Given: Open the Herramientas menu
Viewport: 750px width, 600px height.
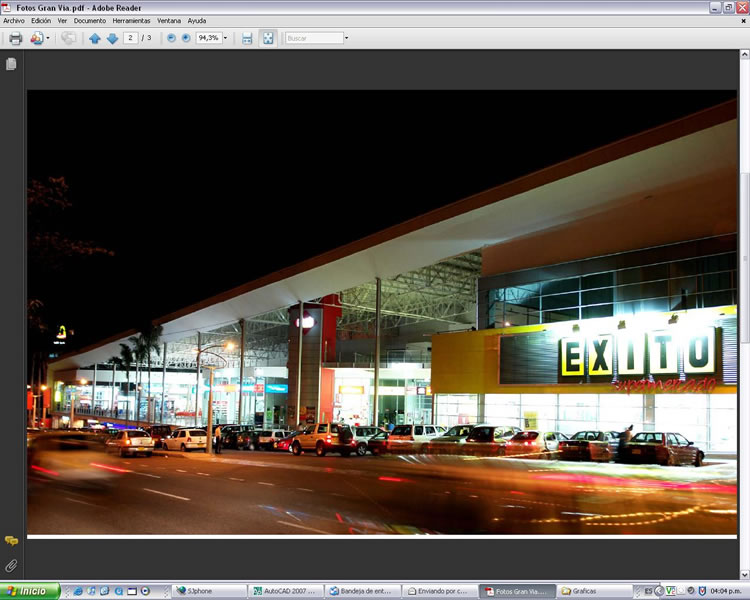Looking at the screenshot, I should click(132, 21).
